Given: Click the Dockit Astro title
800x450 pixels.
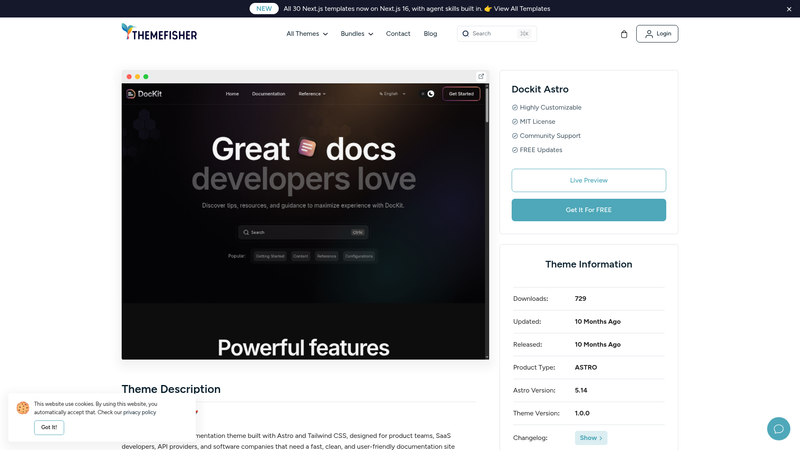Looking at the screenshot, I should coord(540,89).
